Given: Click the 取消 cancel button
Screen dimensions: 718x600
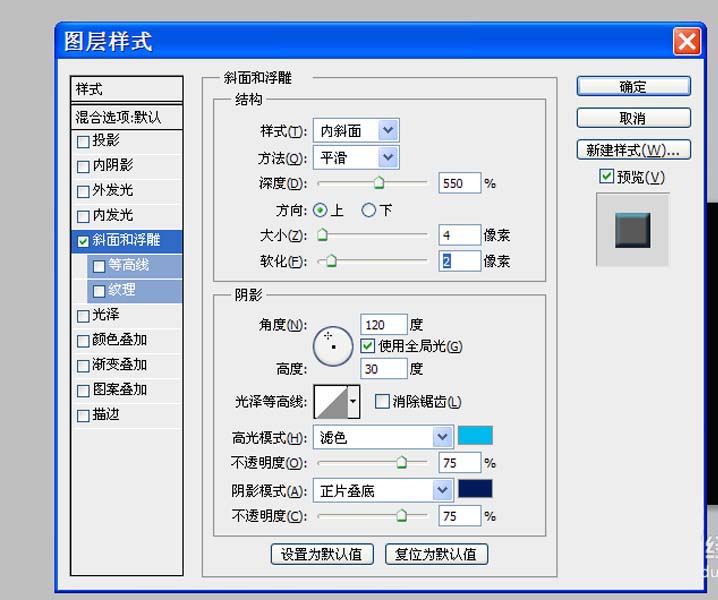Looking at the screenshot, I should point(633,118).
